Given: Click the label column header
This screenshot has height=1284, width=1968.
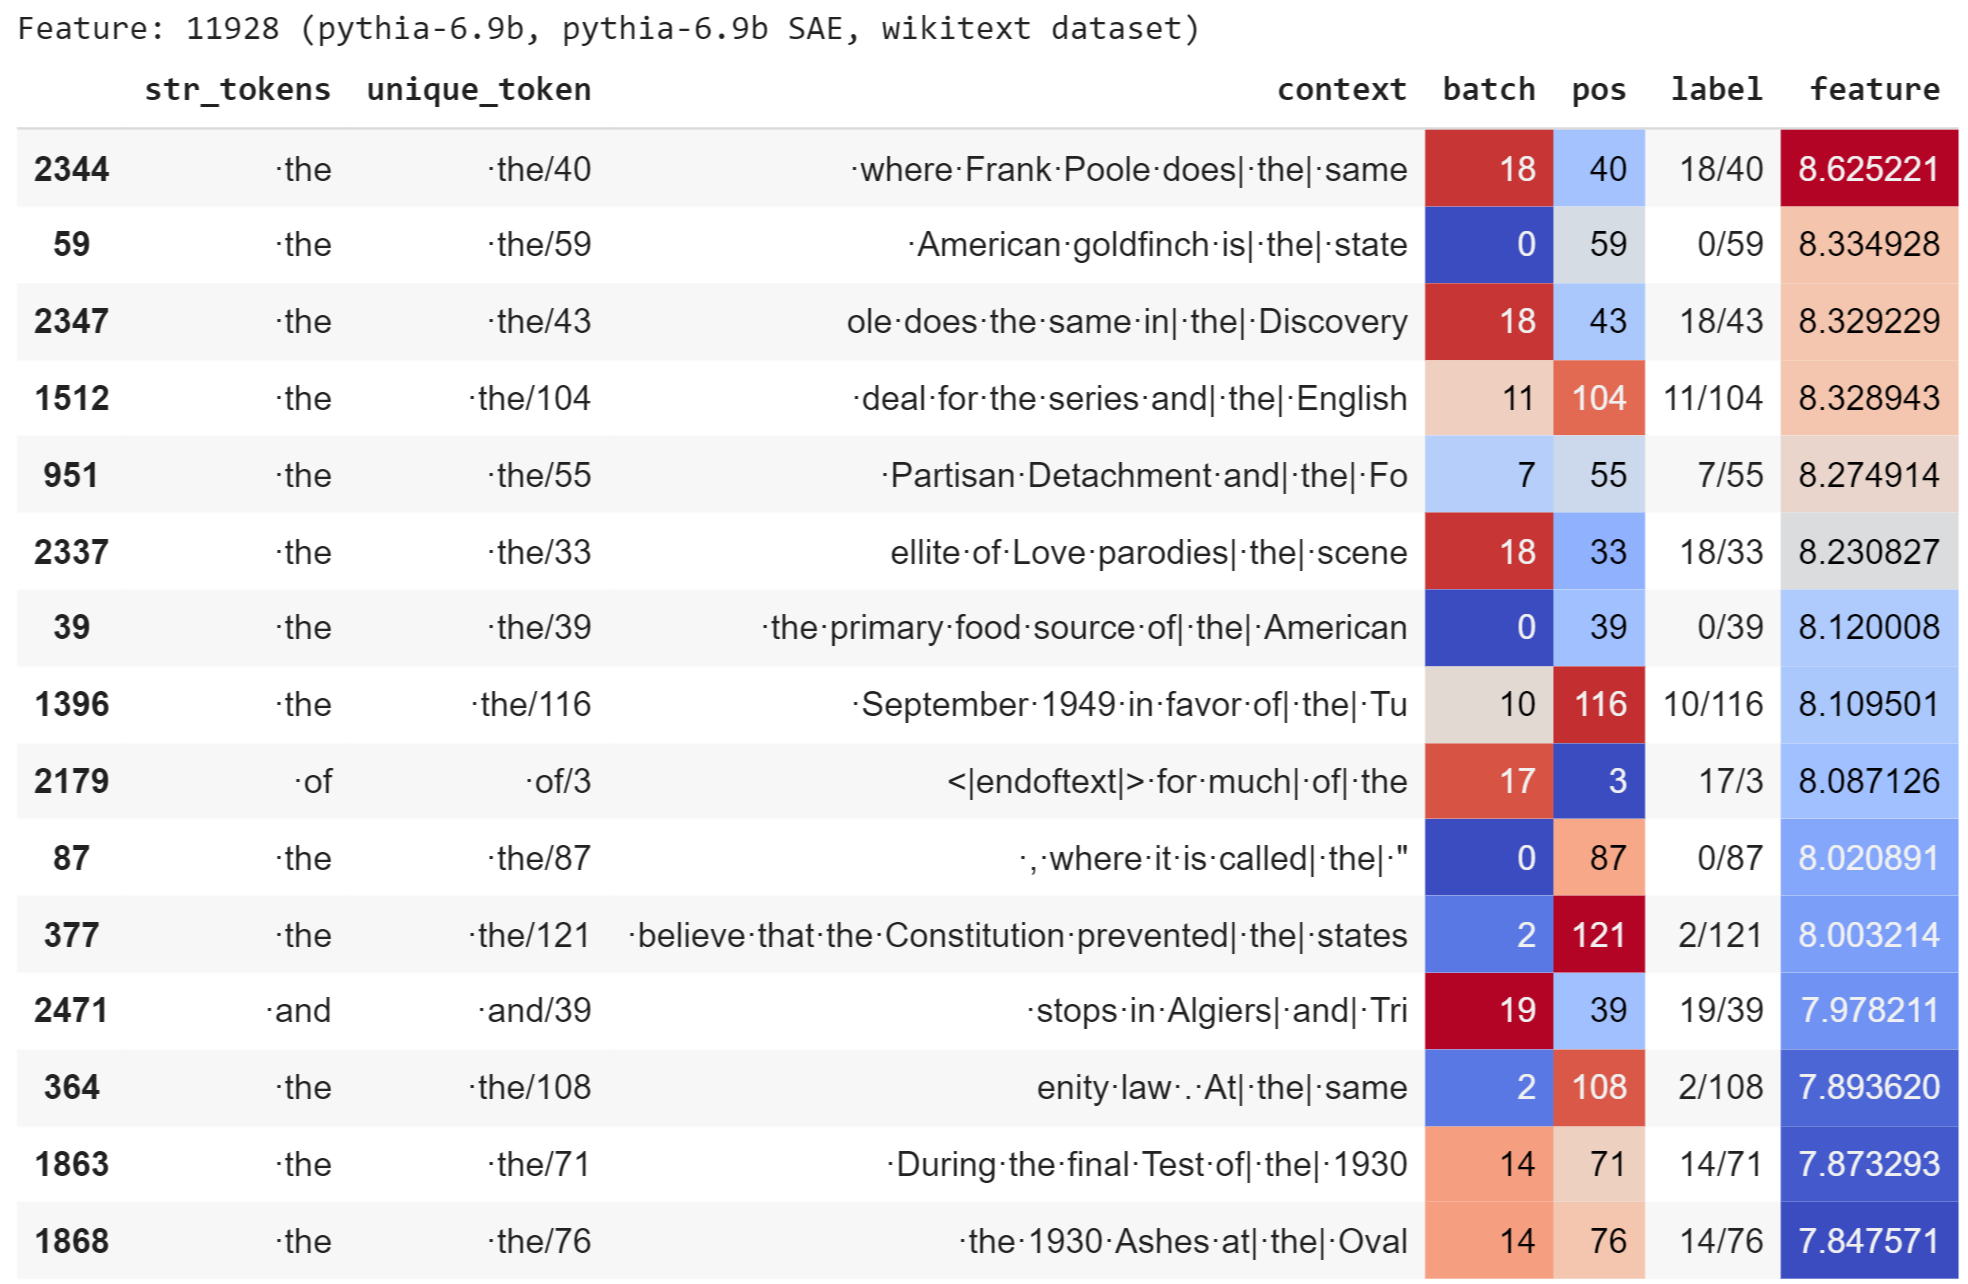Looking at the screenshot, I should [x=1716, y=90].
